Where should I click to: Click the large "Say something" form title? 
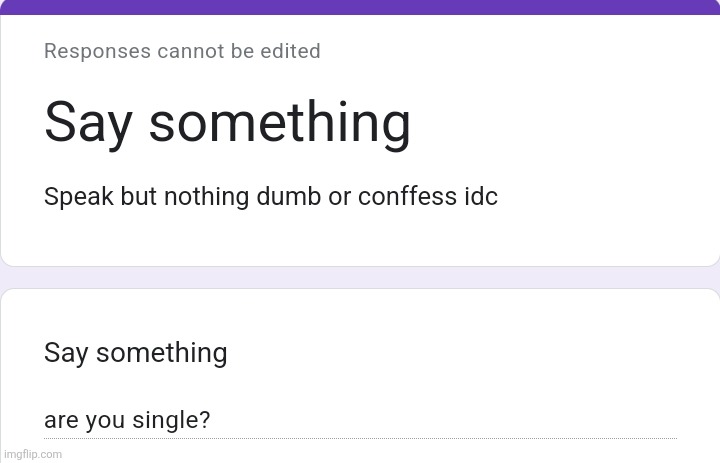227,124
